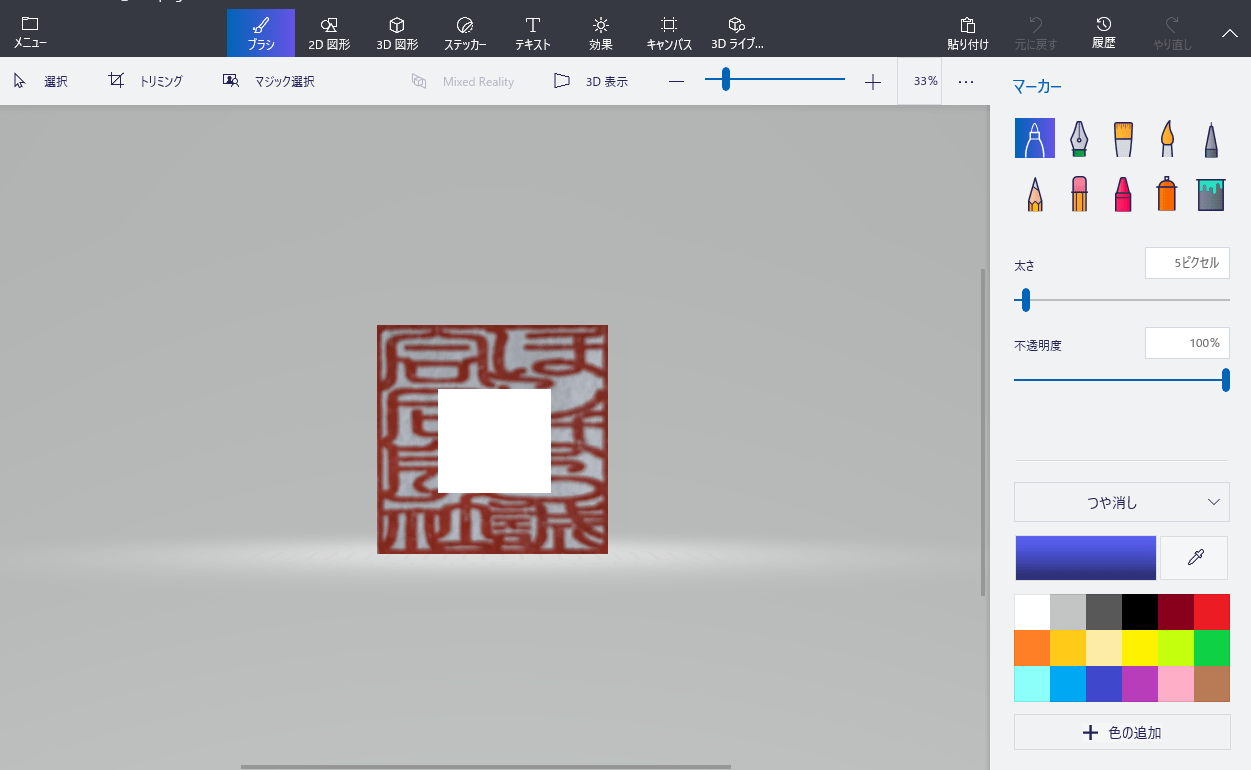1251x770 pixels.
Task: Select the calligraphy pen brush
Action: pyautogui.click(x=1079, y=138)
